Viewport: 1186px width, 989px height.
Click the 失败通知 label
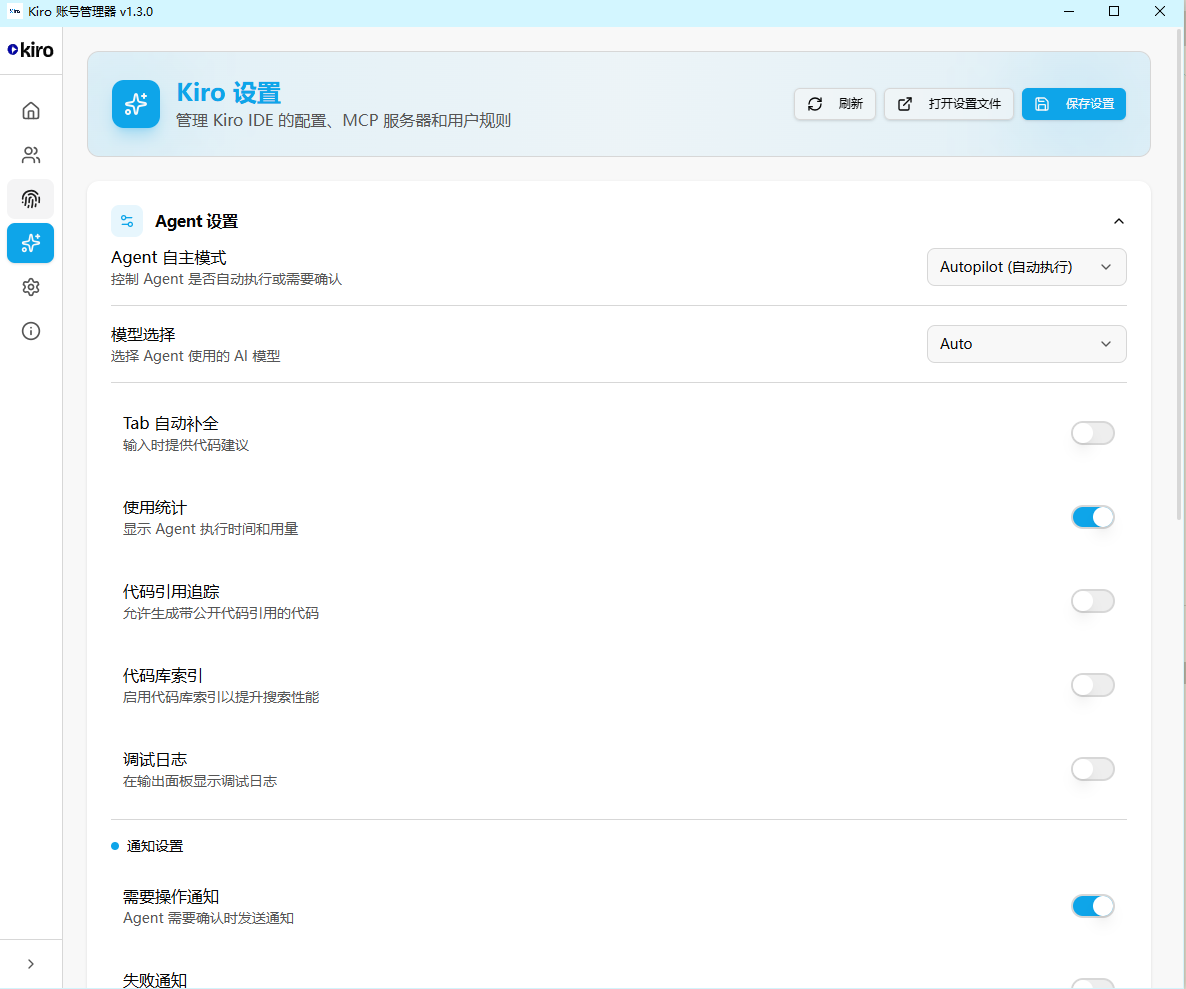tap(155, 981)
